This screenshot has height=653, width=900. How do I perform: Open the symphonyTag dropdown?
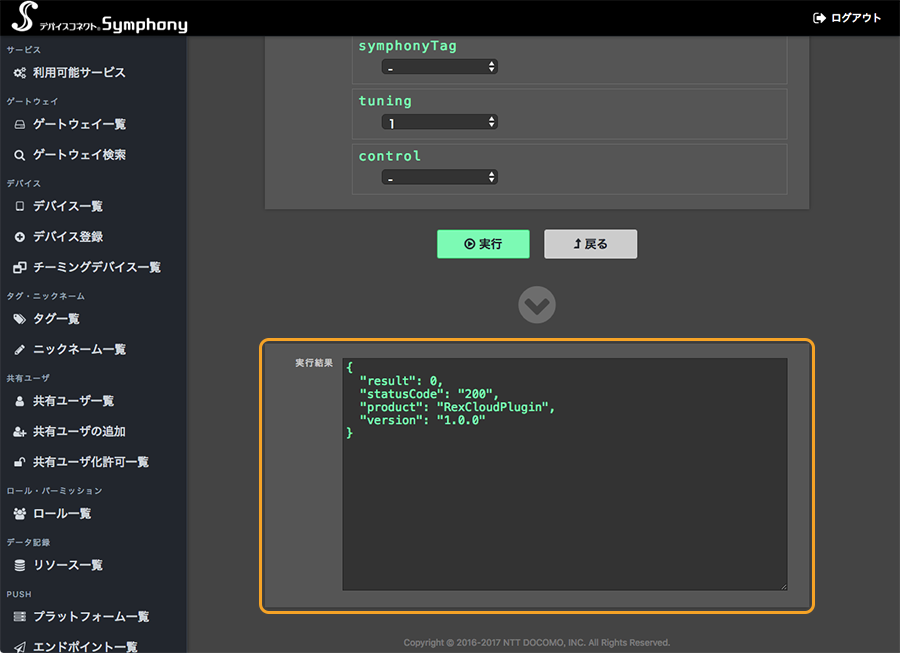point(440,67)
